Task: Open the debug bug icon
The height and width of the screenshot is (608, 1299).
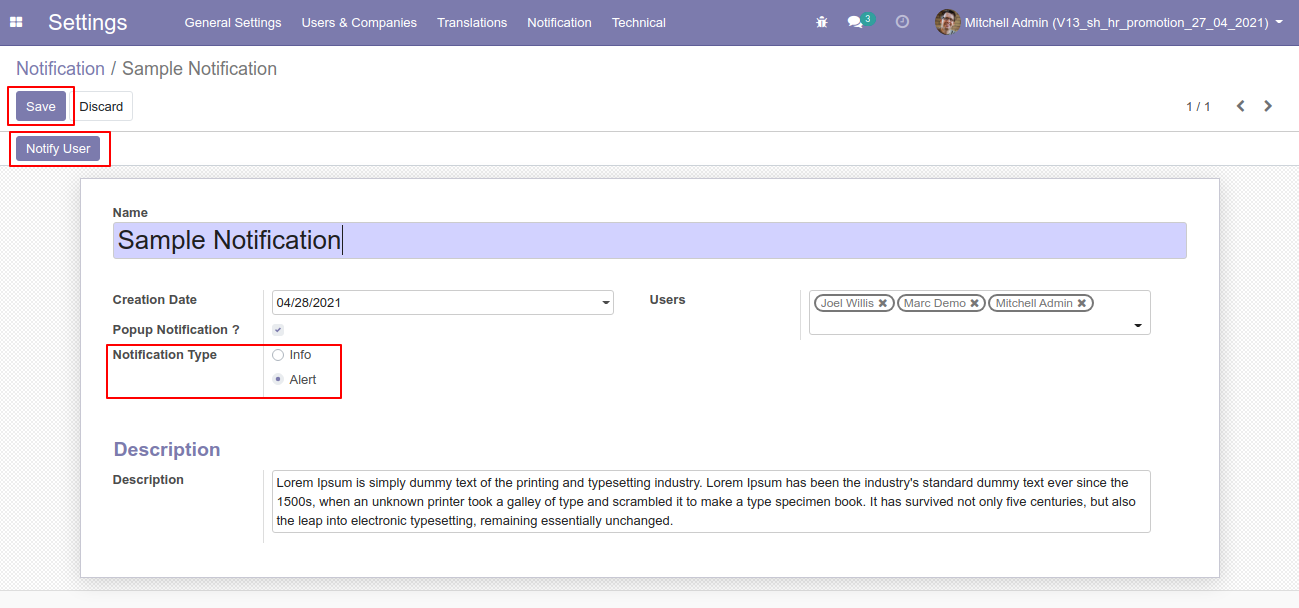Action: [822, 22]
